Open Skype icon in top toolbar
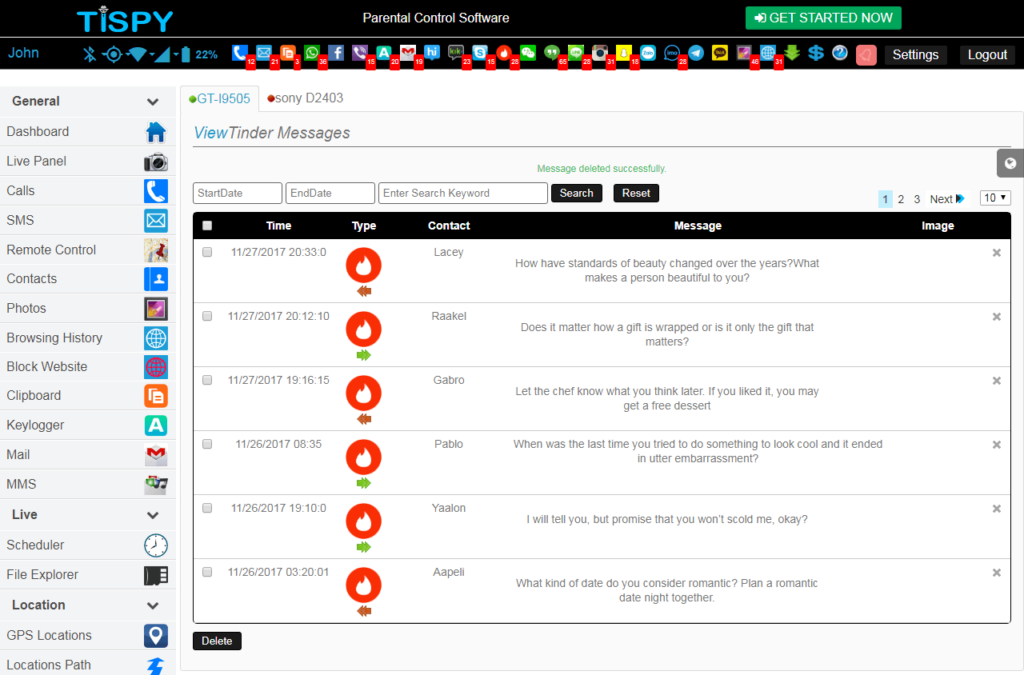 pos(480,53)
